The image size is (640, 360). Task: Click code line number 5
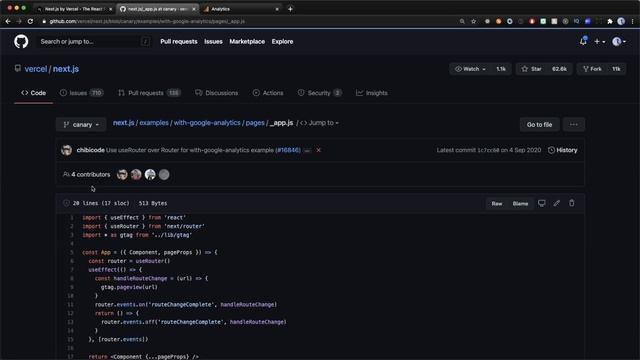(71, 252)
